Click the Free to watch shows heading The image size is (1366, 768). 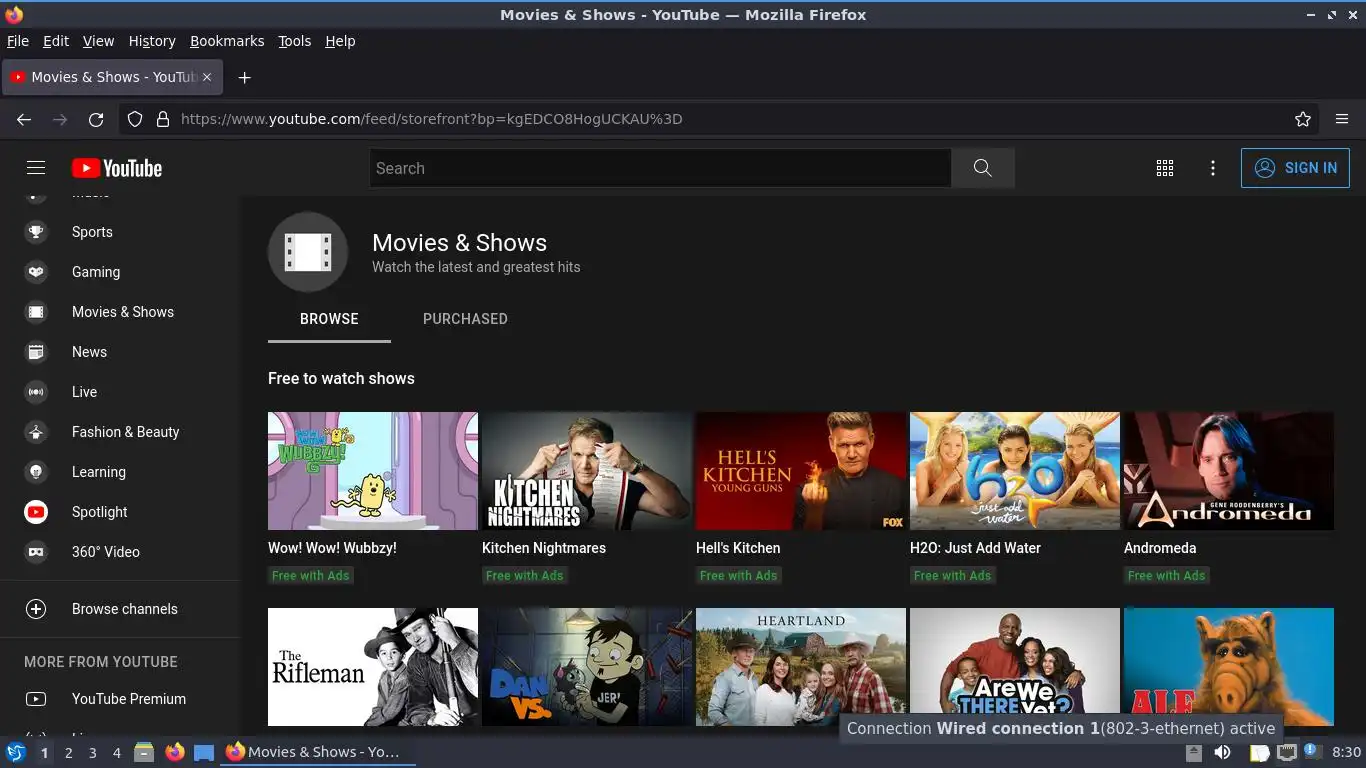341,378
